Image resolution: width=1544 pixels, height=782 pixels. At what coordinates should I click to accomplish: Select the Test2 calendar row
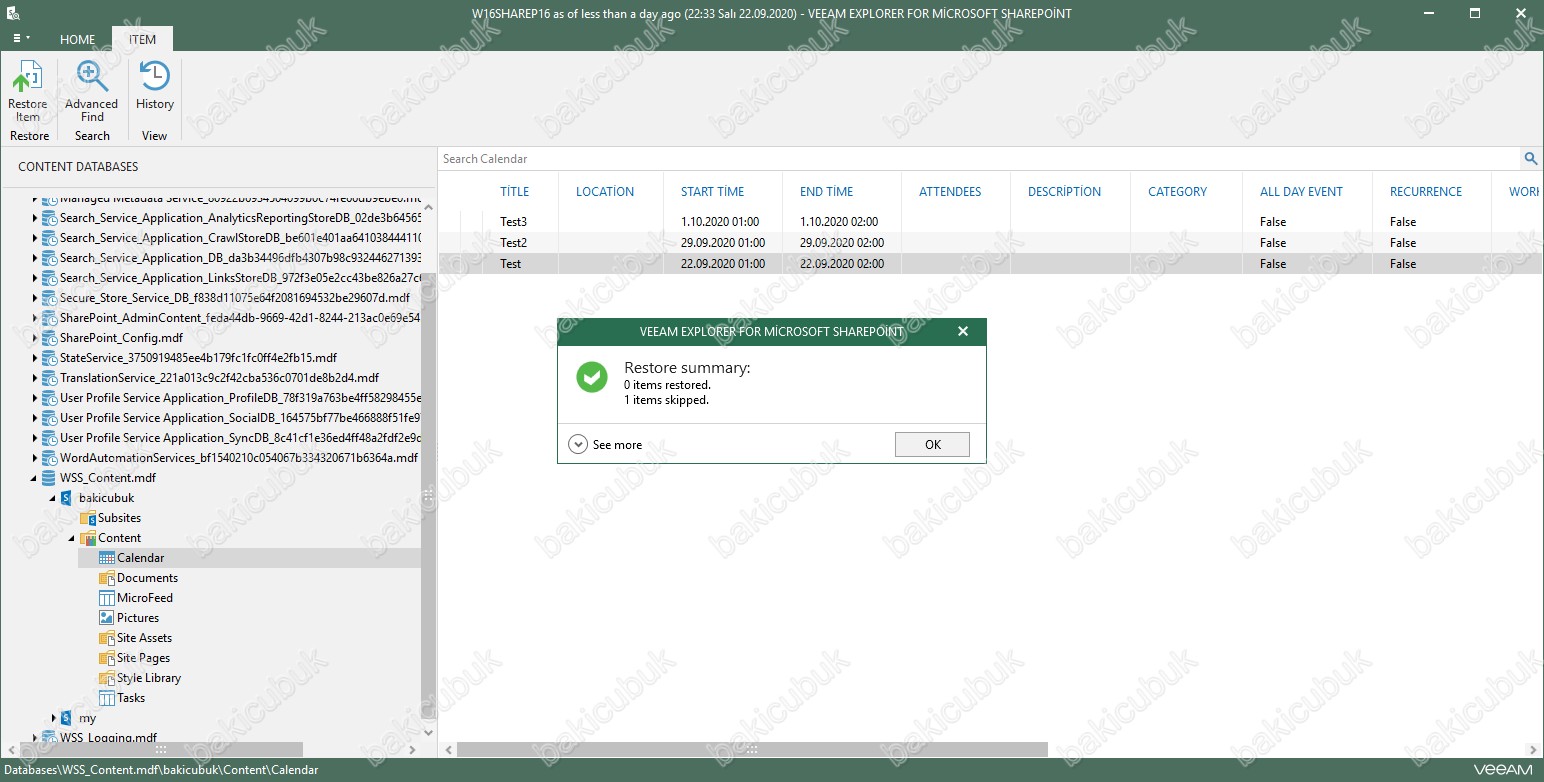(990, 243)
